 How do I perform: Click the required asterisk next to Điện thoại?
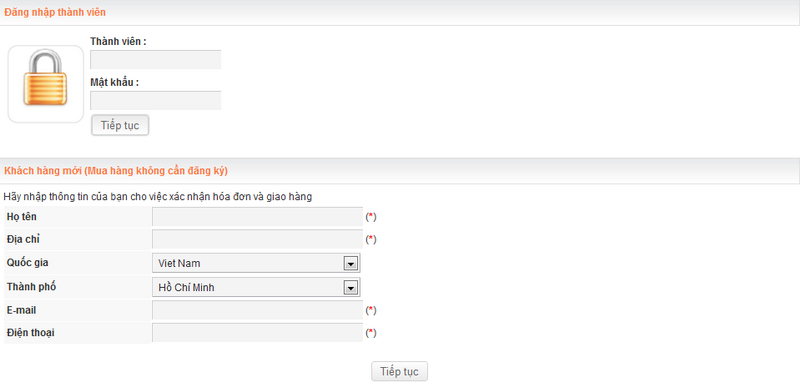pyautogui.click(x=371, y=333)
